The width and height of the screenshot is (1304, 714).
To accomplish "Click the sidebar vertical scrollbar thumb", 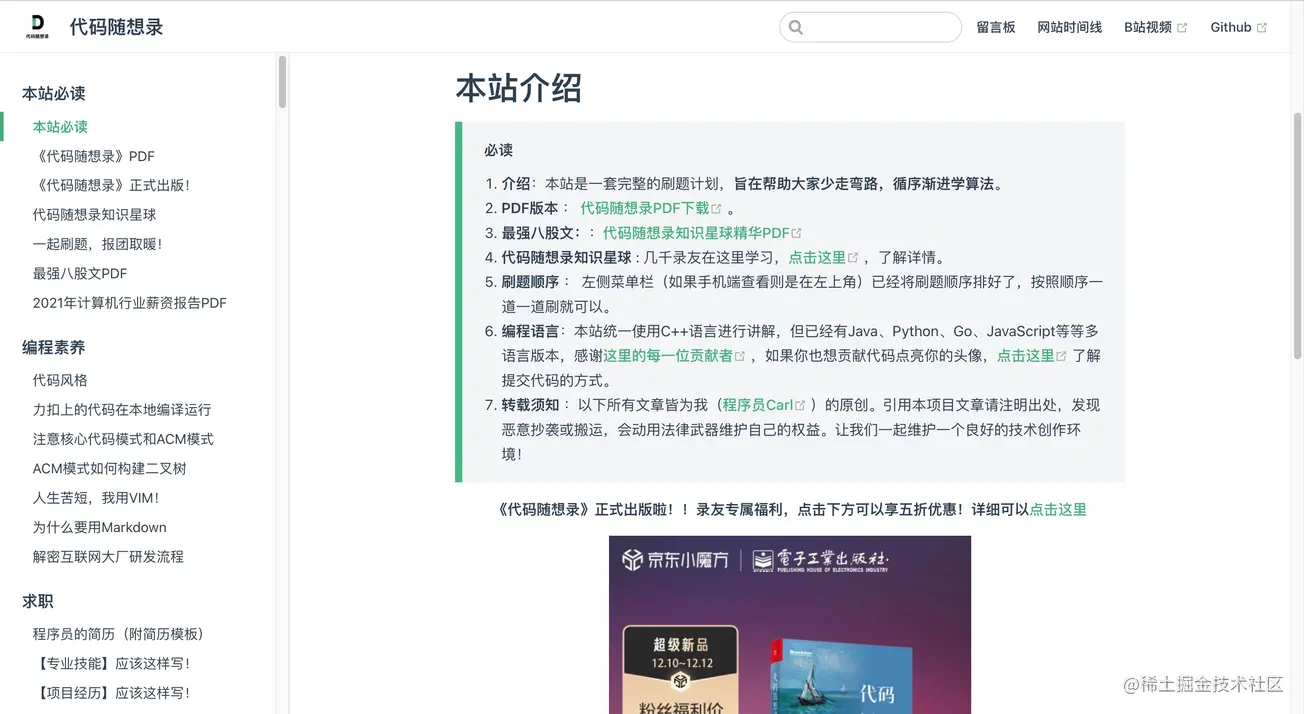I will [x=283, y=82].
